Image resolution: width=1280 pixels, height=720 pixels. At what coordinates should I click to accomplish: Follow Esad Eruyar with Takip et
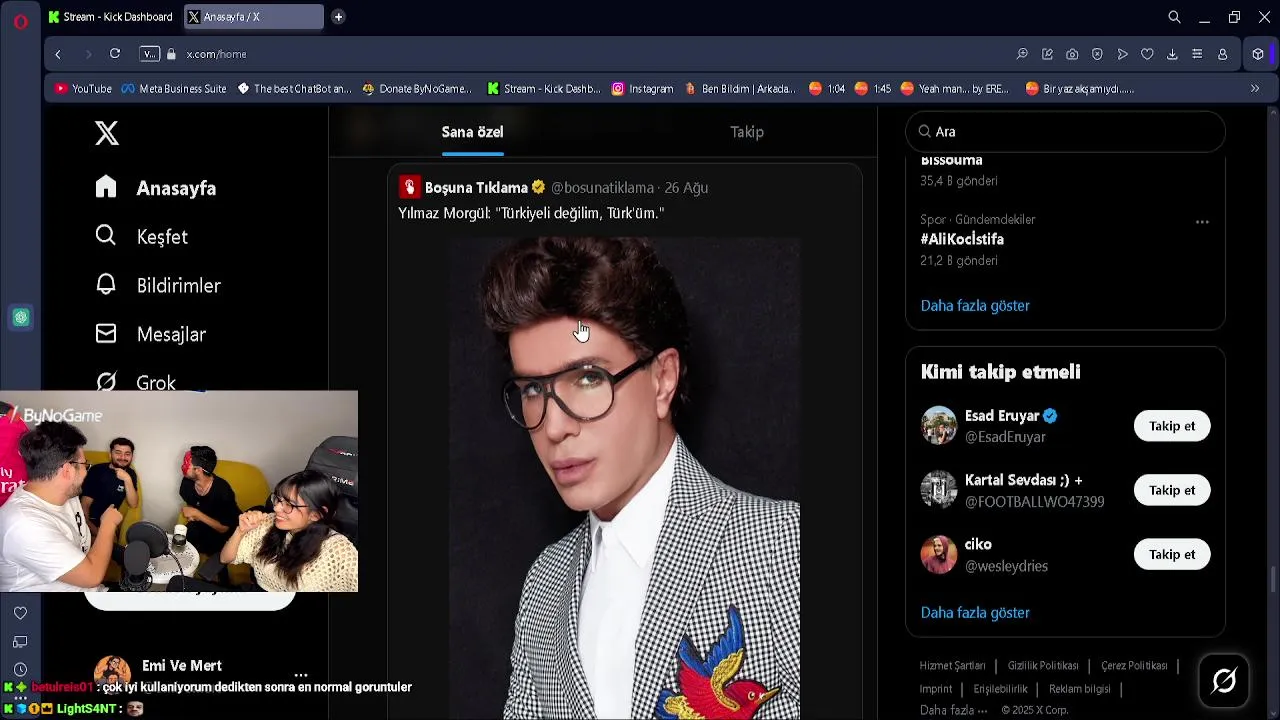pos(1172,426)
